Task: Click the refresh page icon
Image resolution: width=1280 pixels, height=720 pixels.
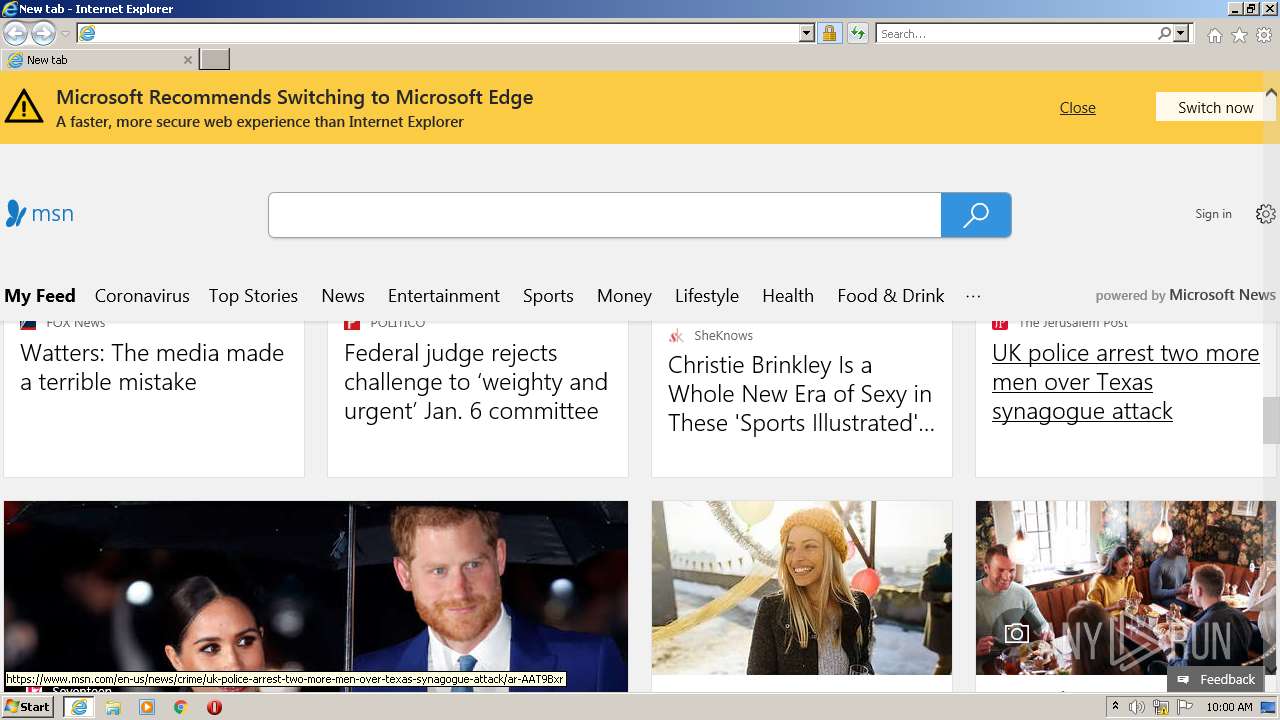Action: coord(857,33)
